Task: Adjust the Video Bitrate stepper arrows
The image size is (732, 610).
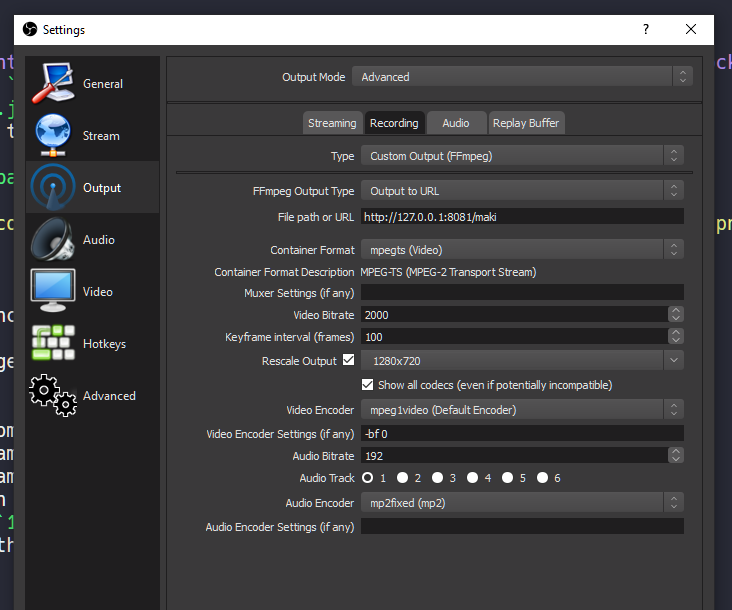Action: [676, 315]
